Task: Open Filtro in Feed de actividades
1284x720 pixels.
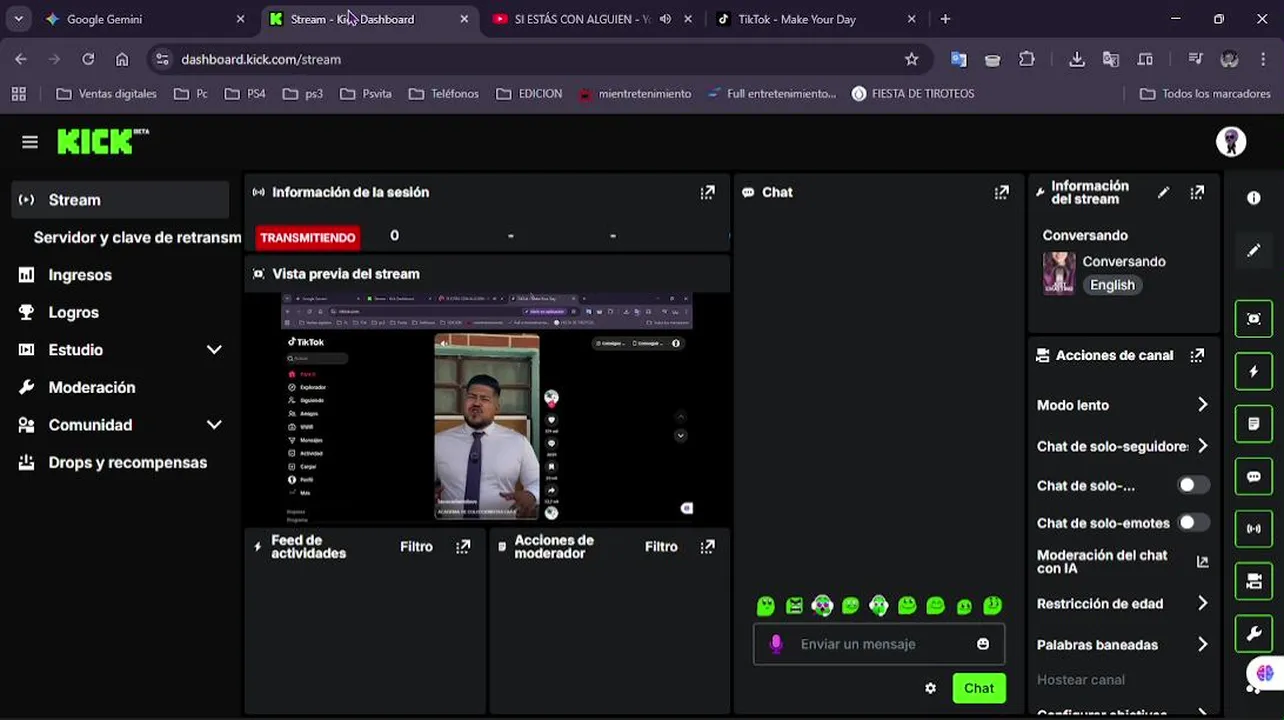Action: tap(416, 547)
